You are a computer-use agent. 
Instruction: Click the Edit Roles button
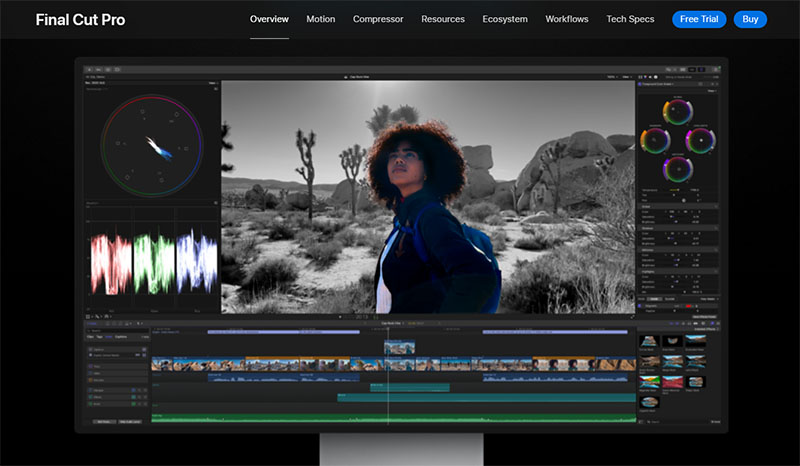point(105,422)
